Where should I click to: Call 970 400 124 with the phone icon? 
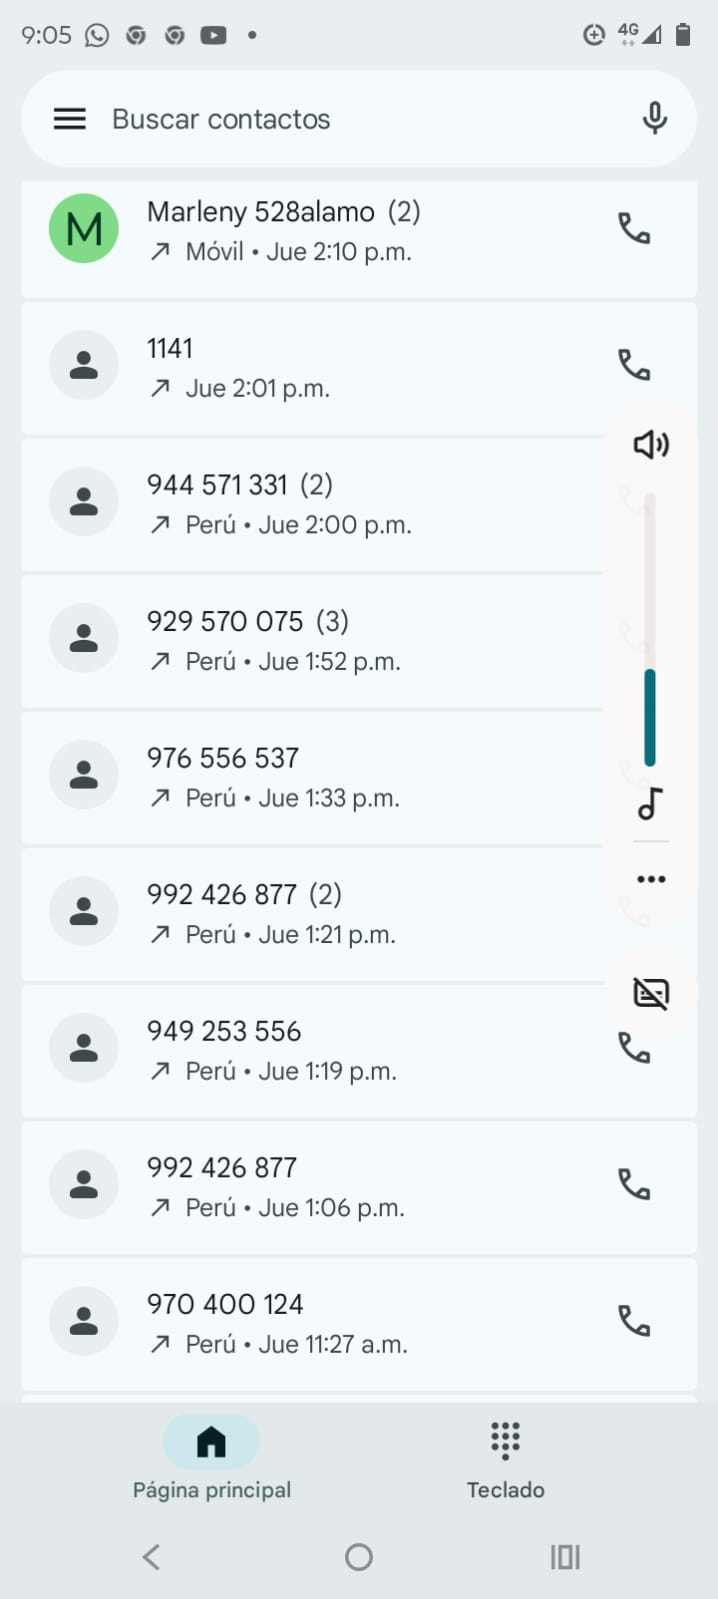pos(634,1322)
